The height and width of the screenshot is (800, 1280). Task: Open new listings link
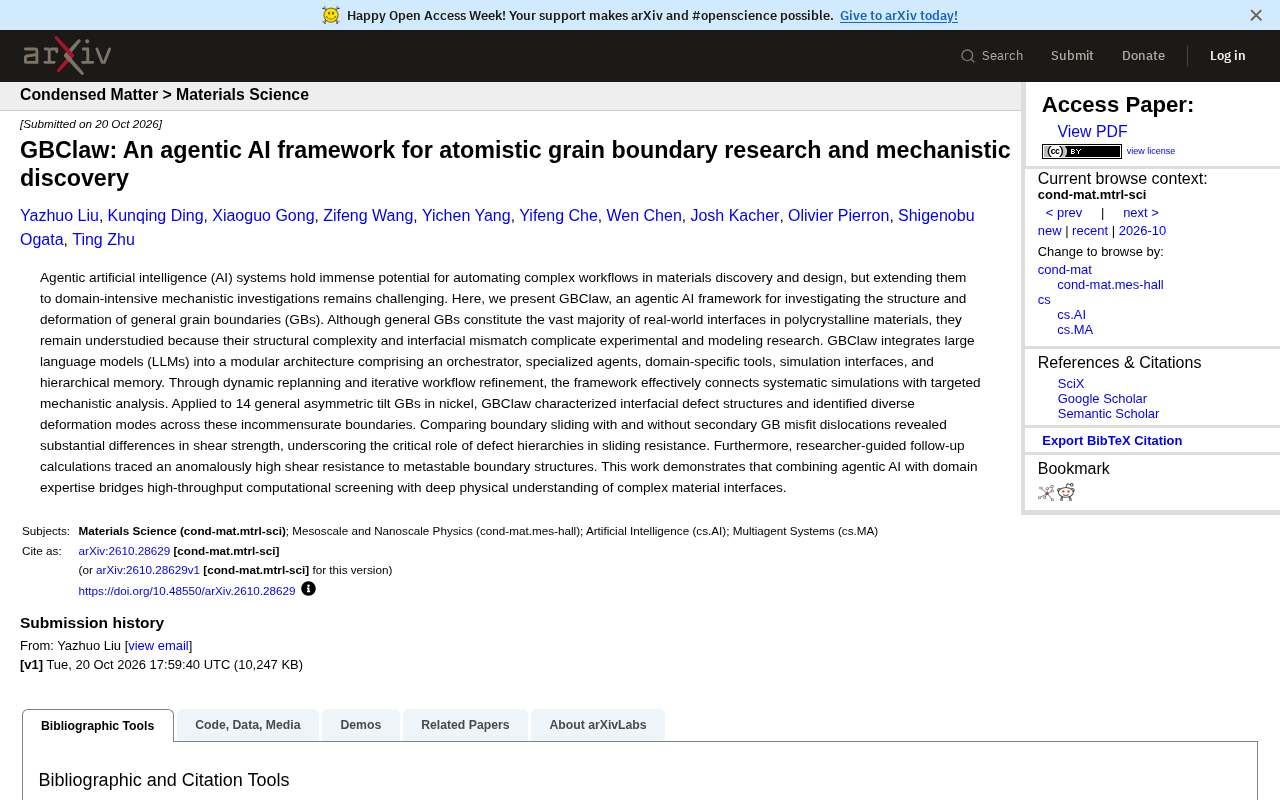(1050, 231)
